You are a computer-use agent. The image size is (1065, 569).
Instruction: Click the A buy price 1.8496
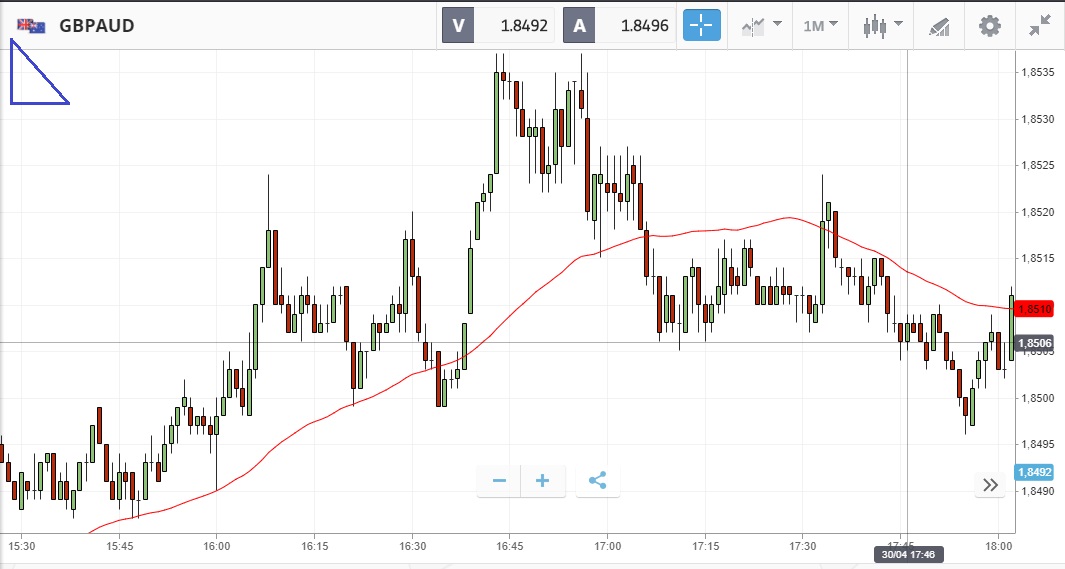point(620,26)
